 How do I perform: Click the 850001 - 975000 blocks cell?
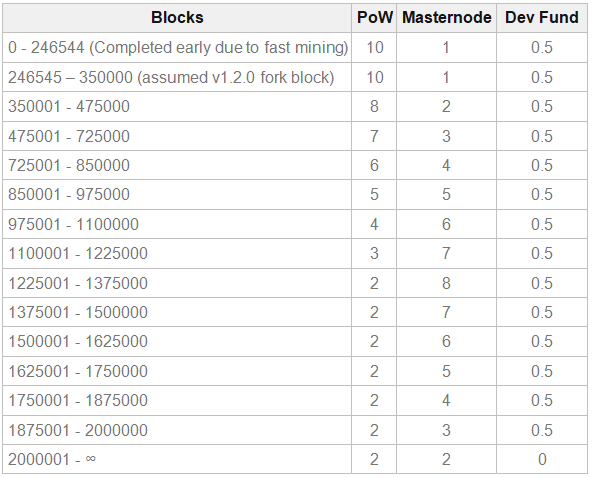coord(177,194)
